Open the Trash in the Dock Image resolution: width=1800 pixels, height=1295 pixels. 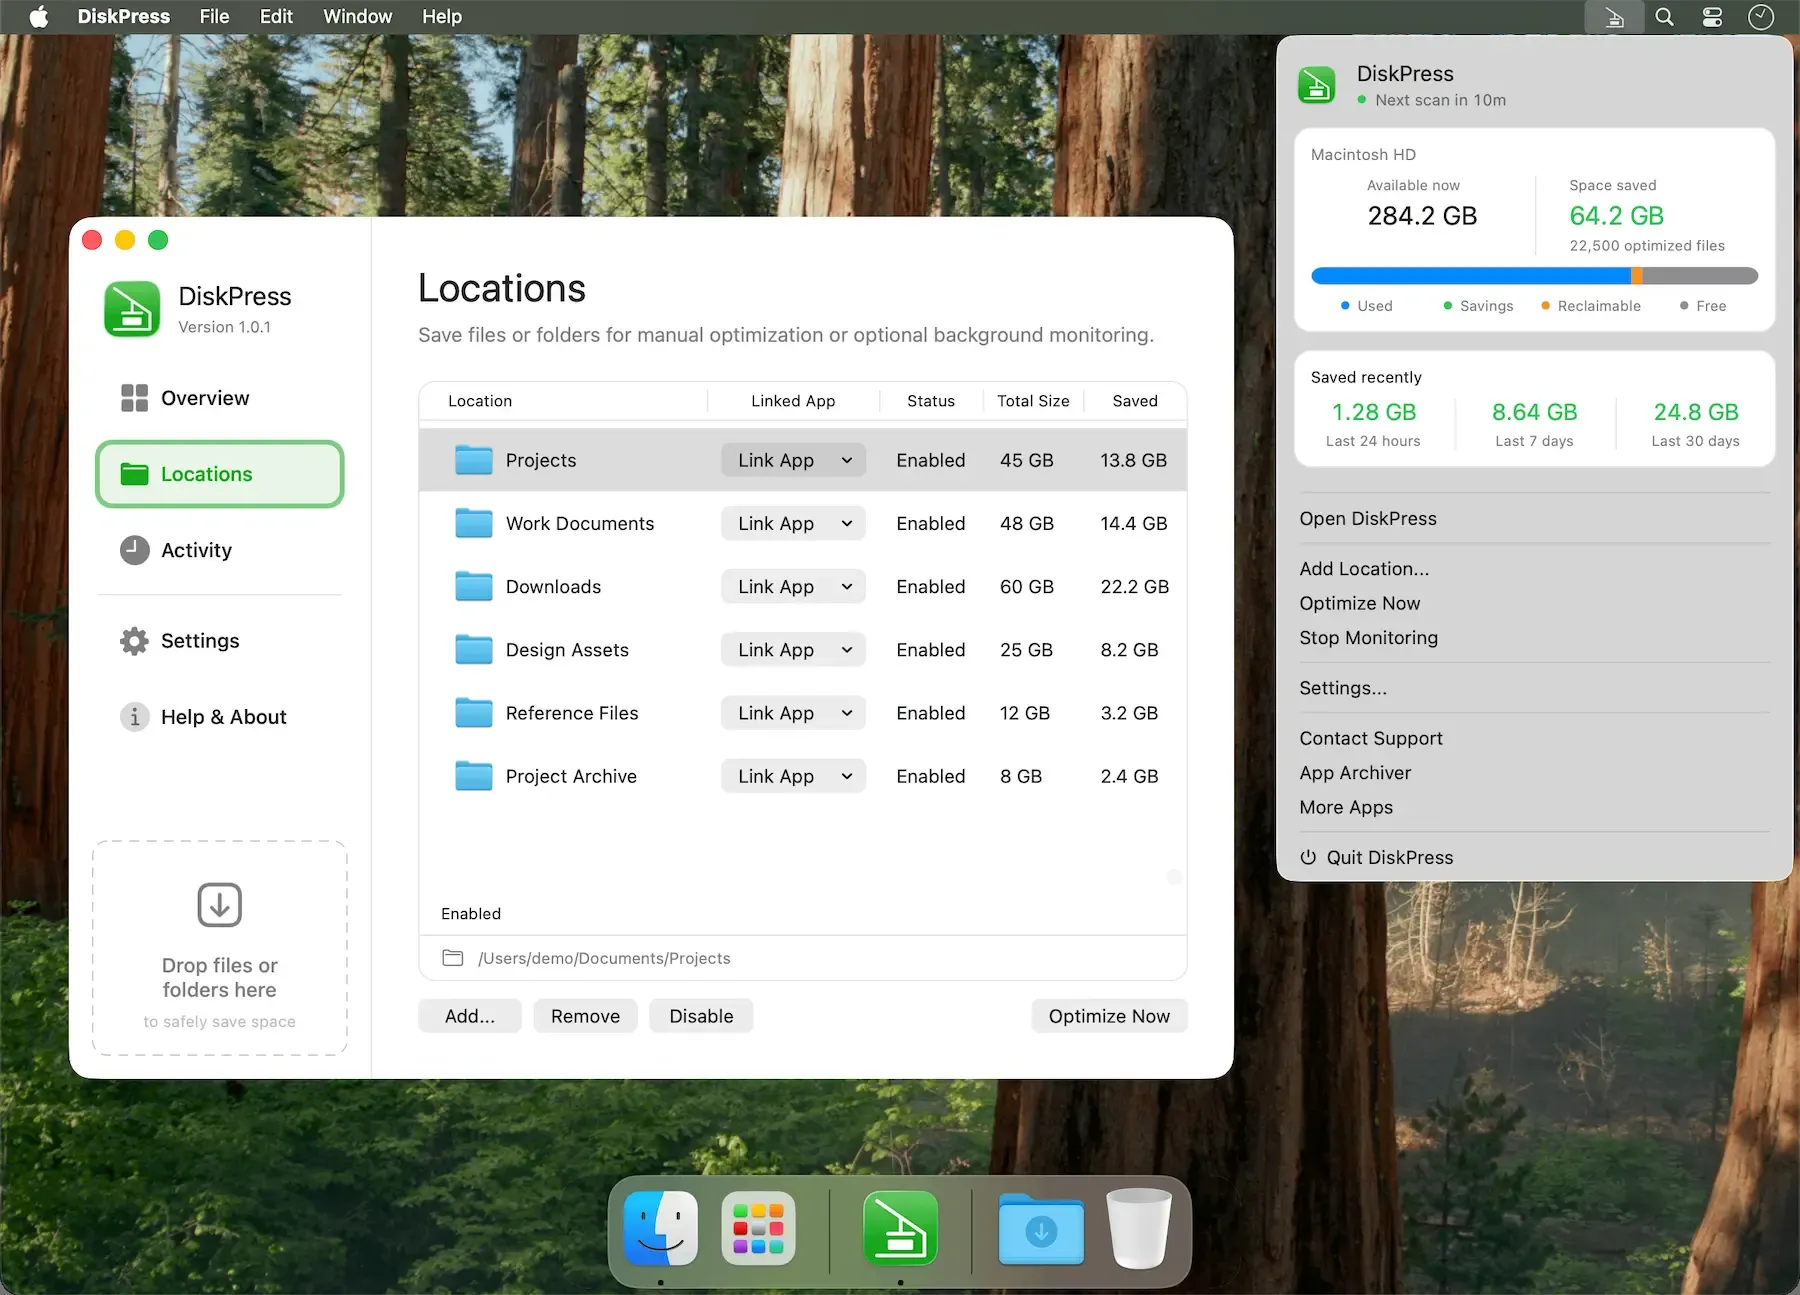click(1138, 1228)
